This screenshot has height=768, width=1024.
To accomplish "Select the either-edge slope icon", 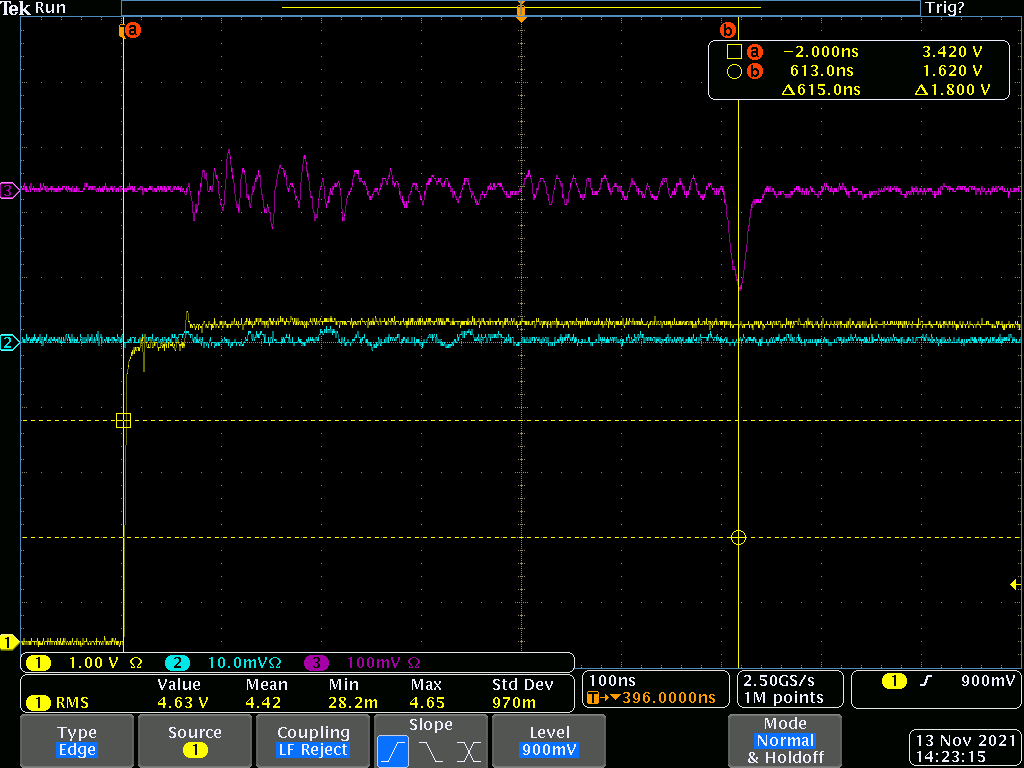I will [469, 750].
